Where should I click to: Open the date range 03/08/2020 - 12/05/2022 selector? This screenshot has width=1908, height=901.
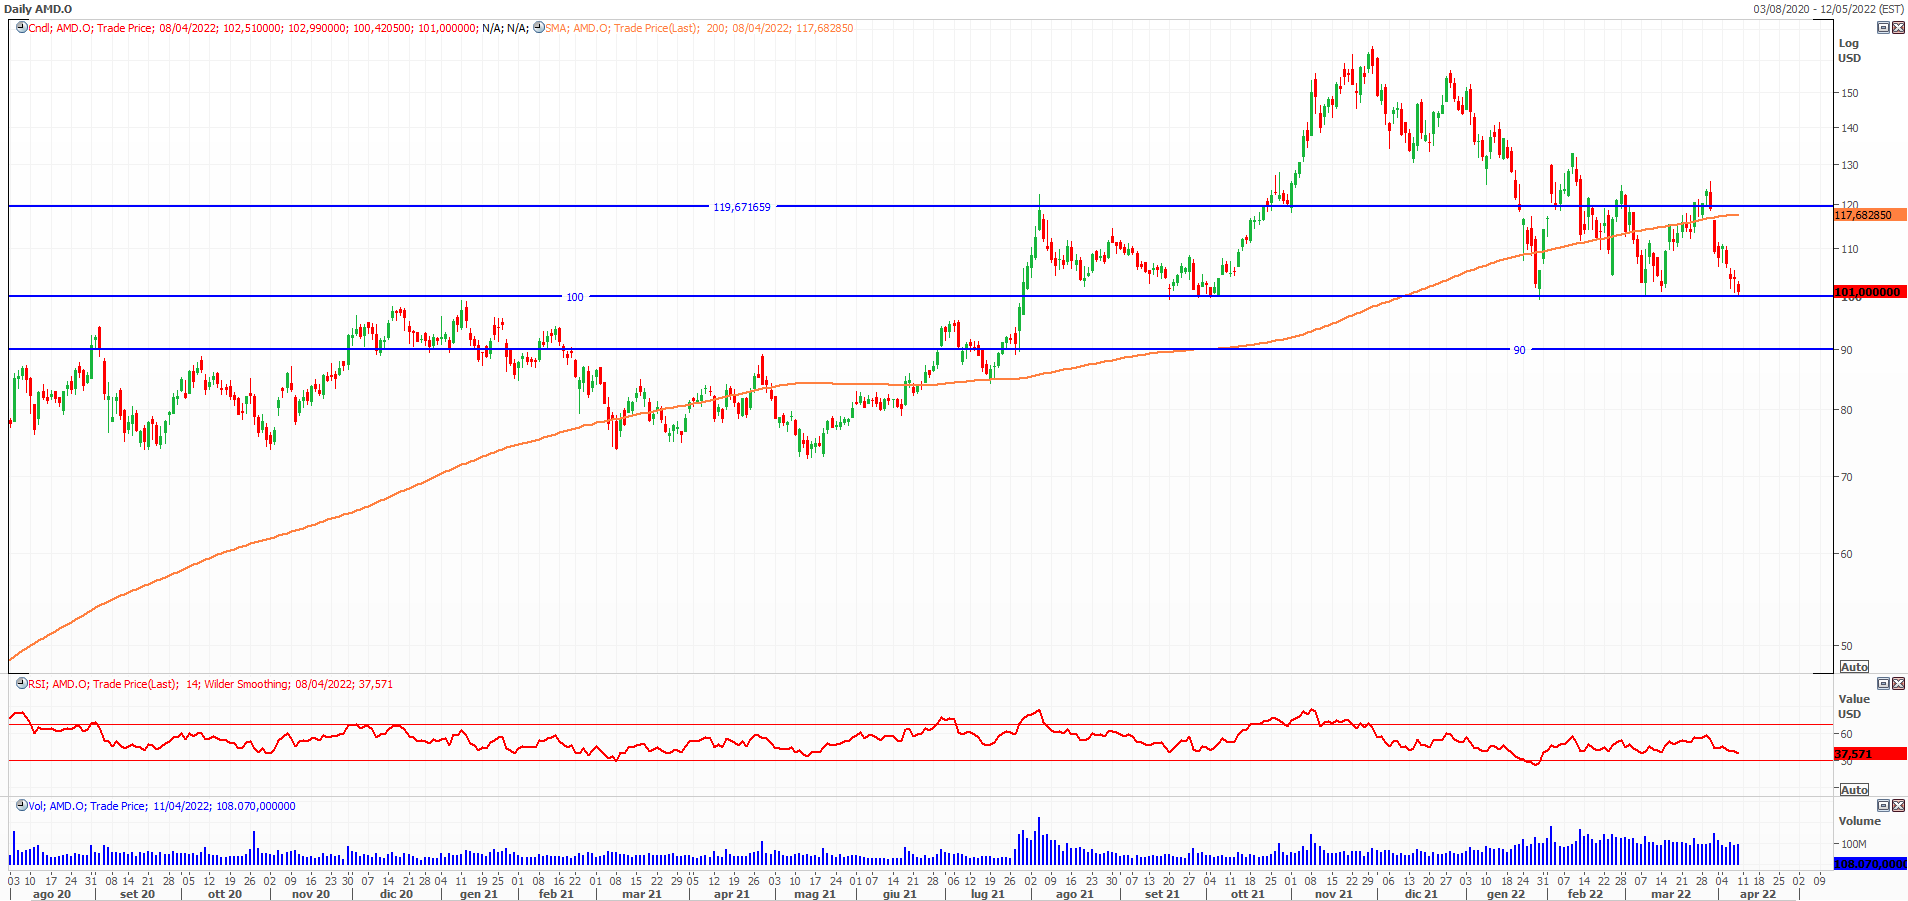click(1828, 9)
